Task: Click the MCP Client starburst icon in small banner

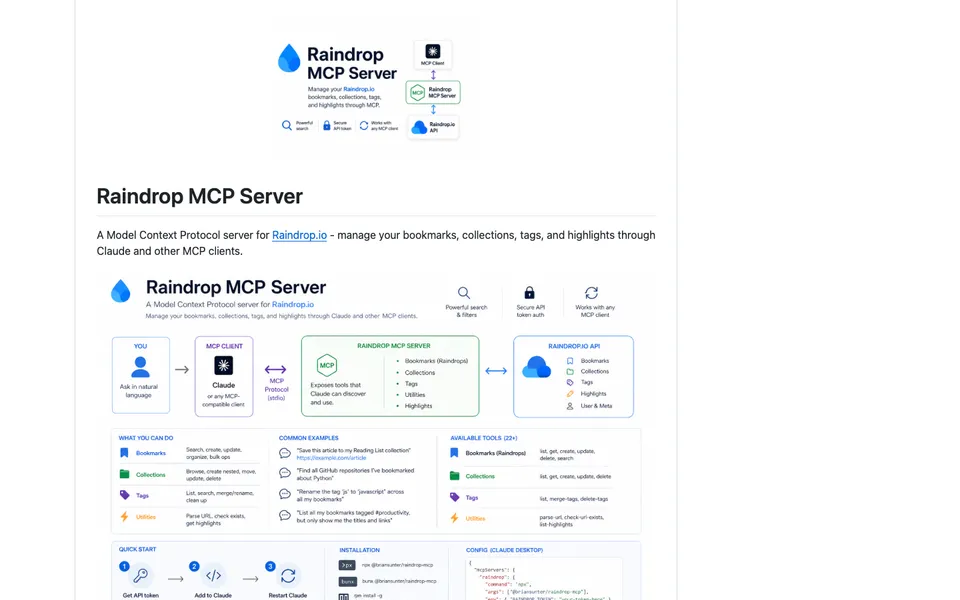Action: pyautogui.click(x=433, y=51)
